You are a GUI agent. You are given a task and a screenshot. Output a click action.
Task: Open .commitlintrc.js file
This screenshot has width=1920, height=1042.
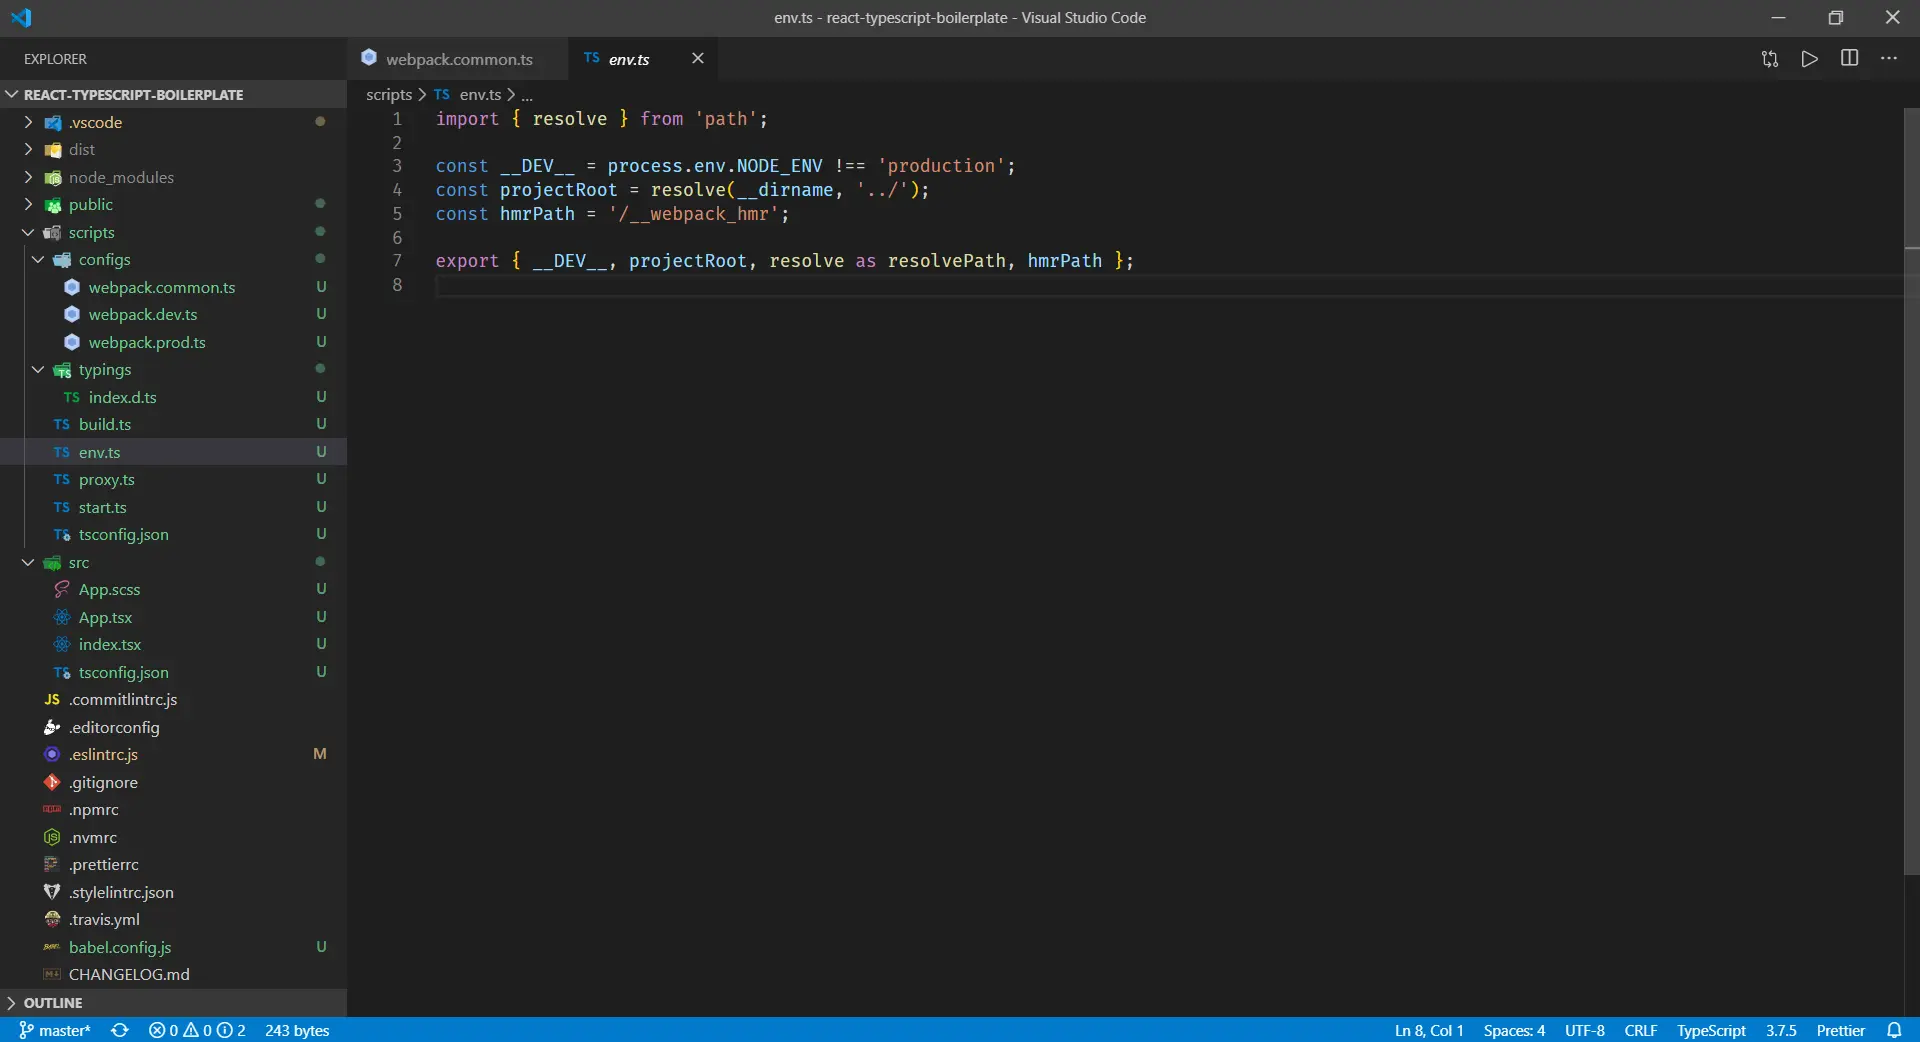click(x=173, y=699)
